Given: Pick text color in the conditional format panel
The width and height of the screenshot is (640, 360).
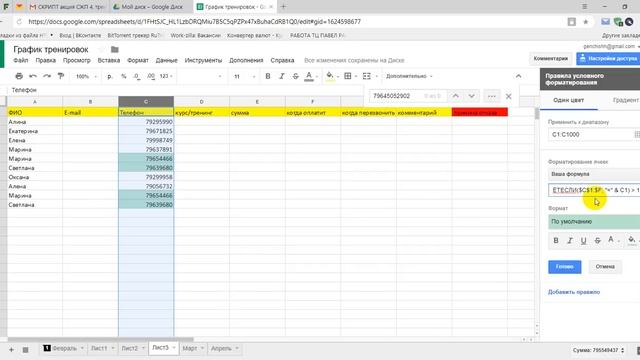Looking at the screenshot, I should (x=611, y=240).
